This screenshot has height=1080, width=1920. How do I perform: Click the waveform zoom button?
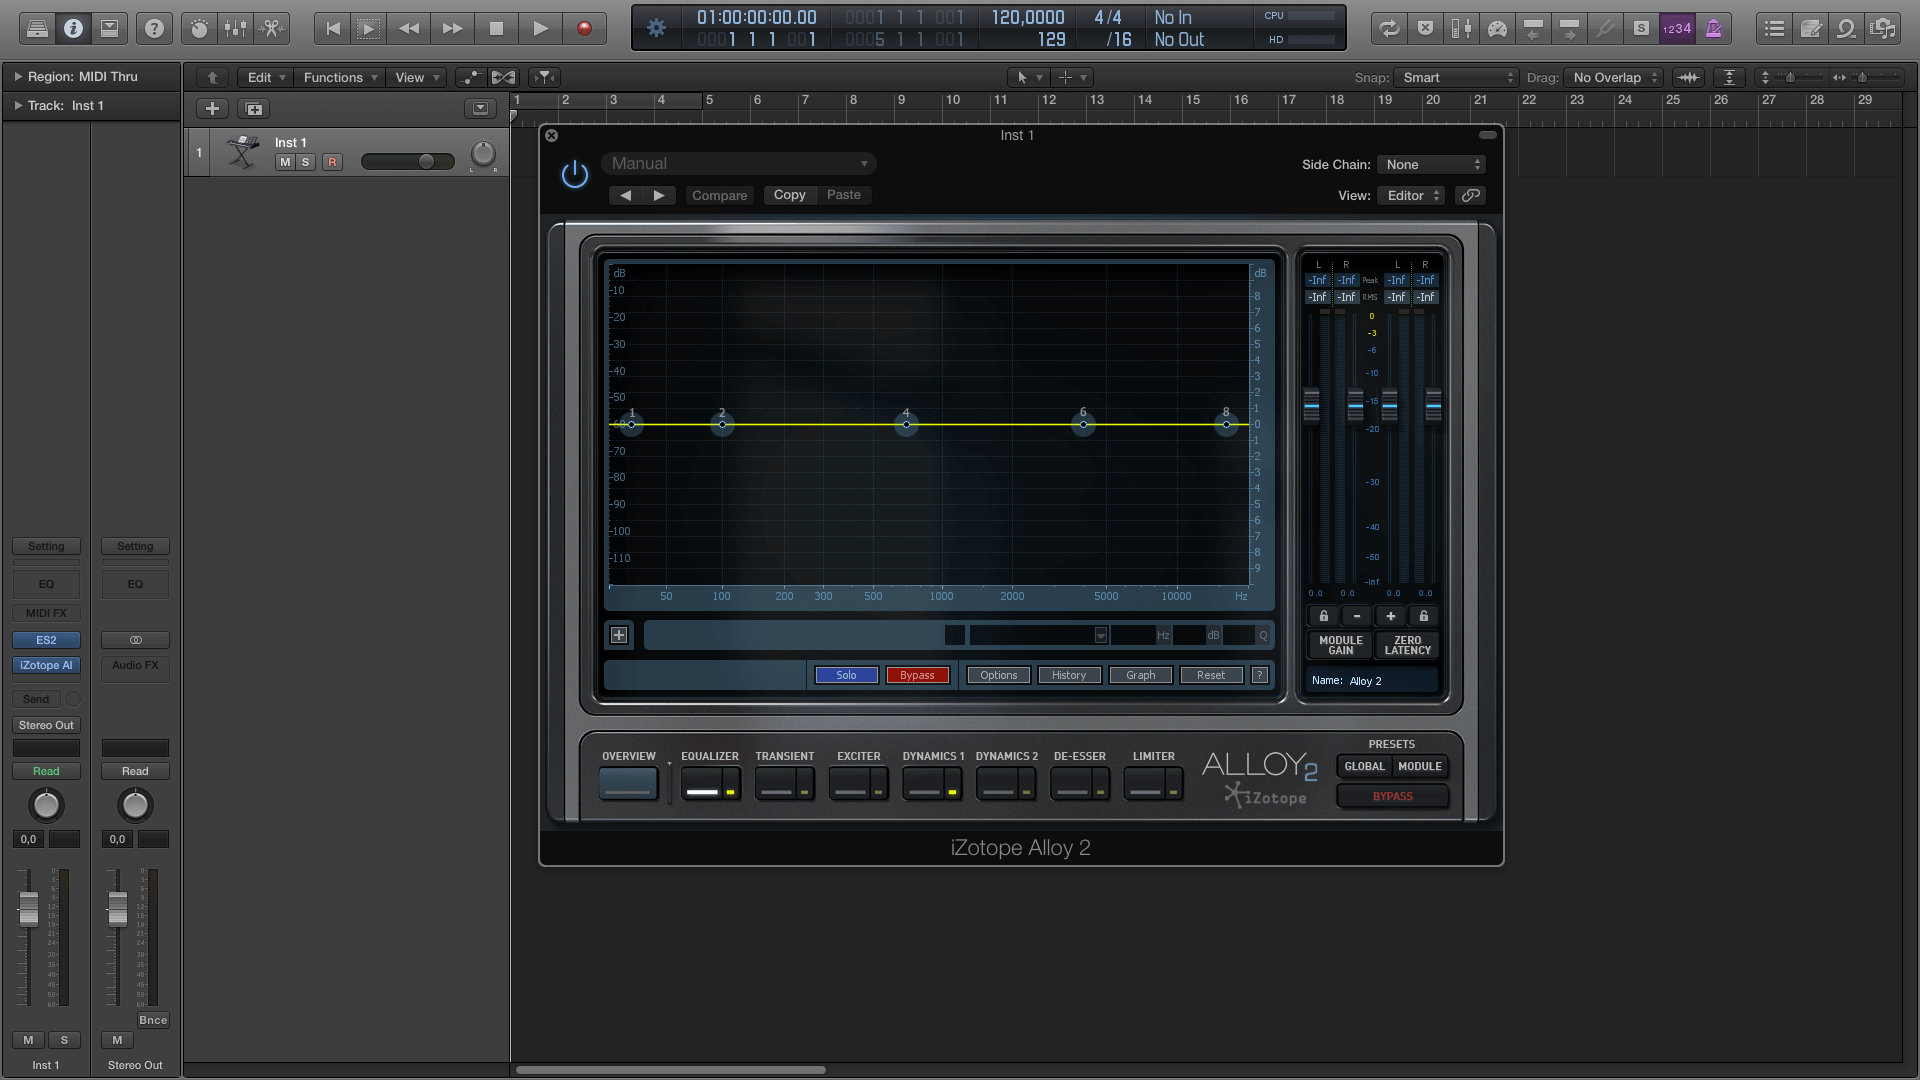pos(1688,77)
